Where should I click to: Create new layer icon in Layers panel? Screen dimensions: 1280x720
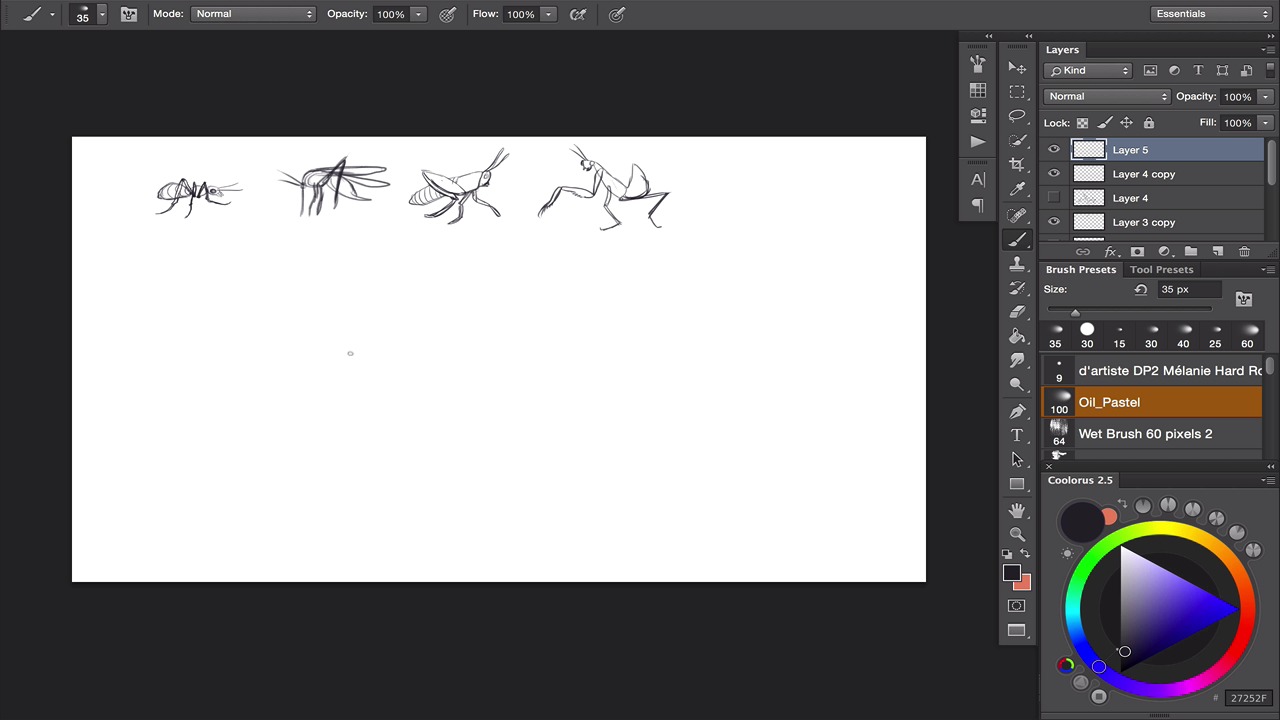point(1217,252)
